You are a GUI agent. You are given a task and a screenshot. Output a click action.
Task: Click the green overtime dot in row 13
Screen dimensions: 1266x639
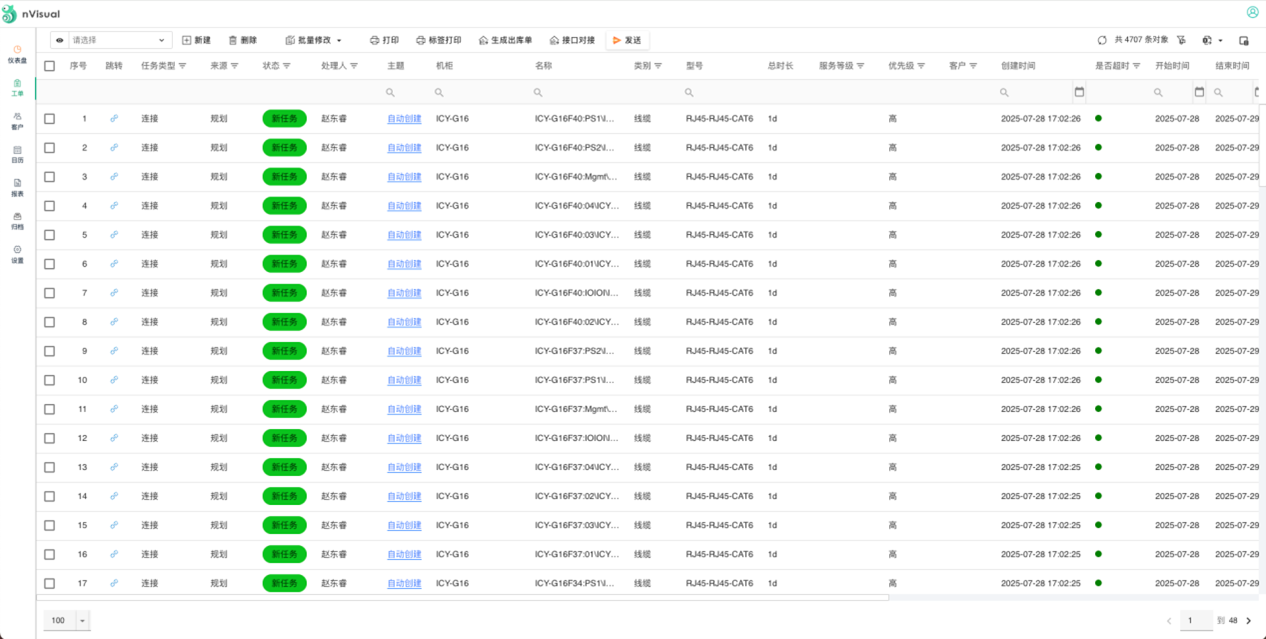point(1099,467)
